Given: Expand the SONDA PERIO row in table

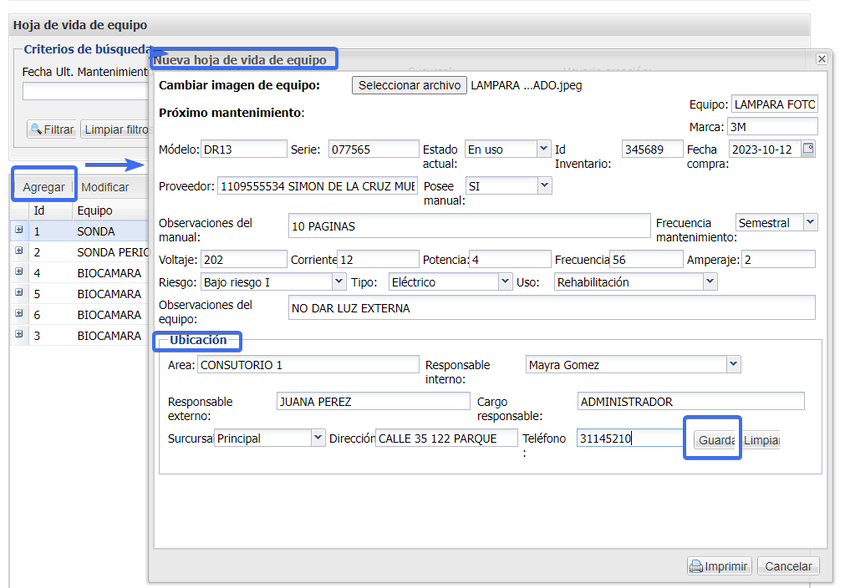Looking at the screenshot, I should pos(19,252).
